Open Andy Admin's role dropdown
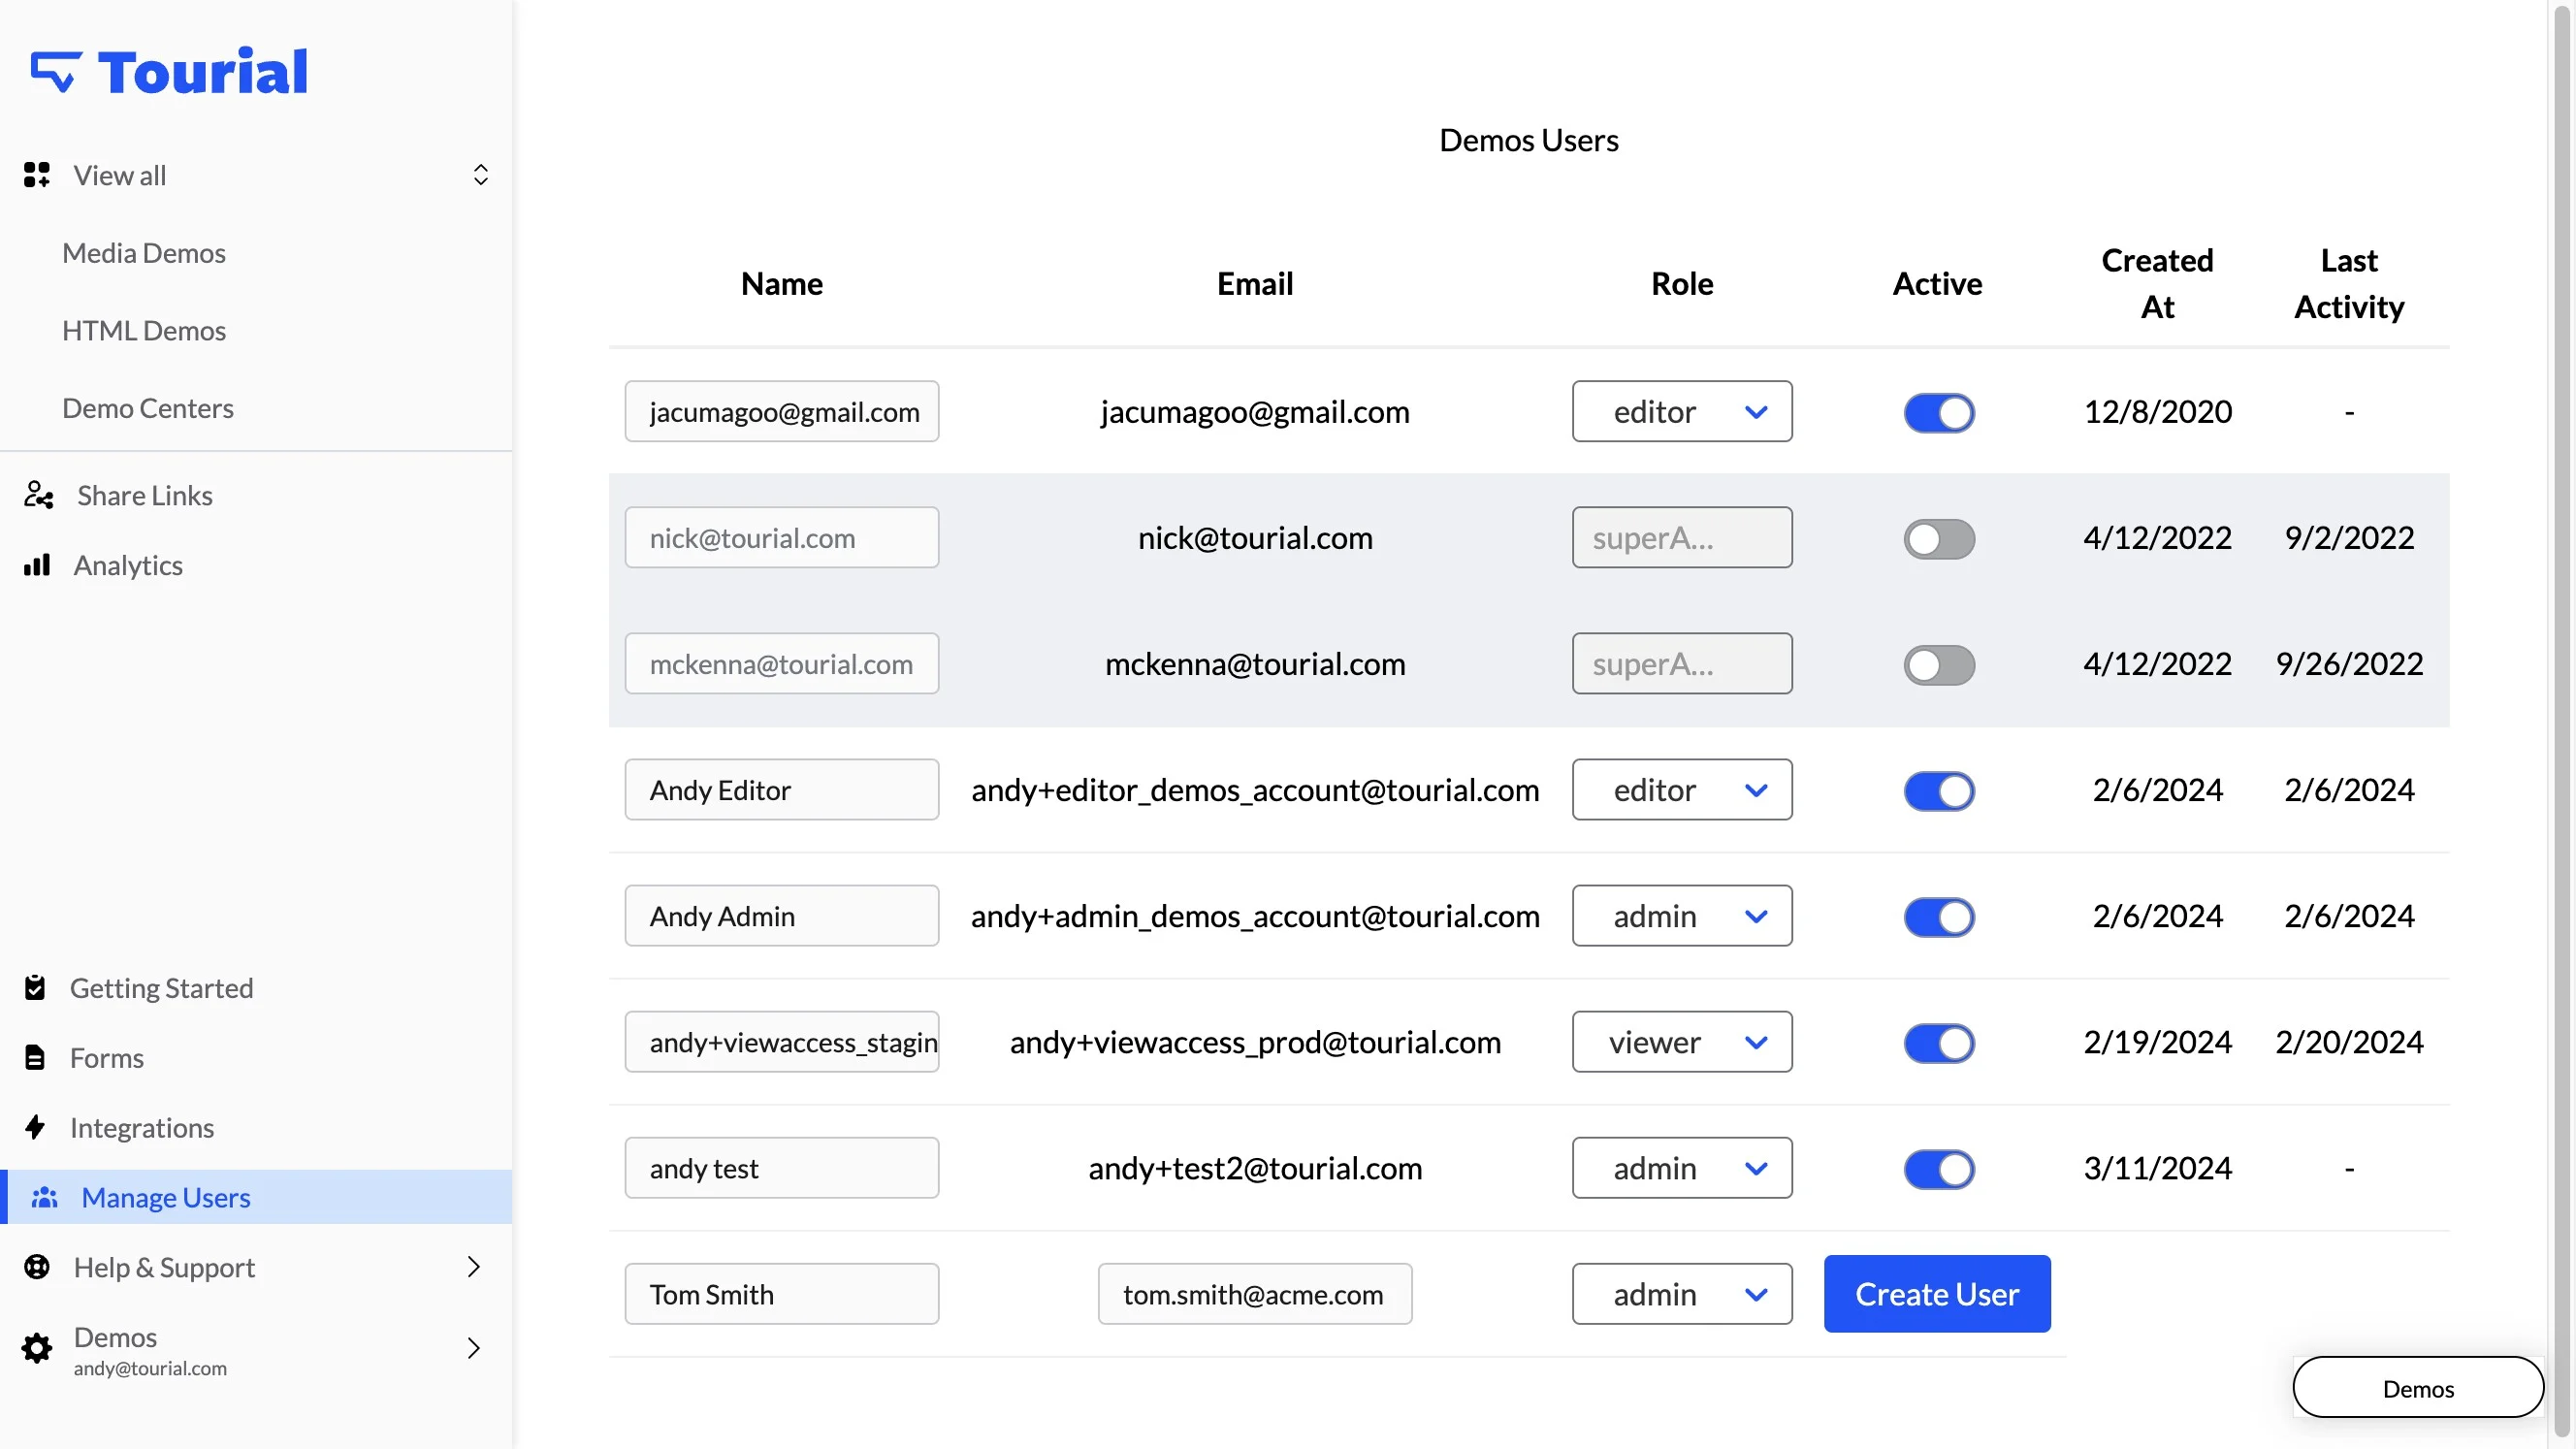 [1682, 916]
